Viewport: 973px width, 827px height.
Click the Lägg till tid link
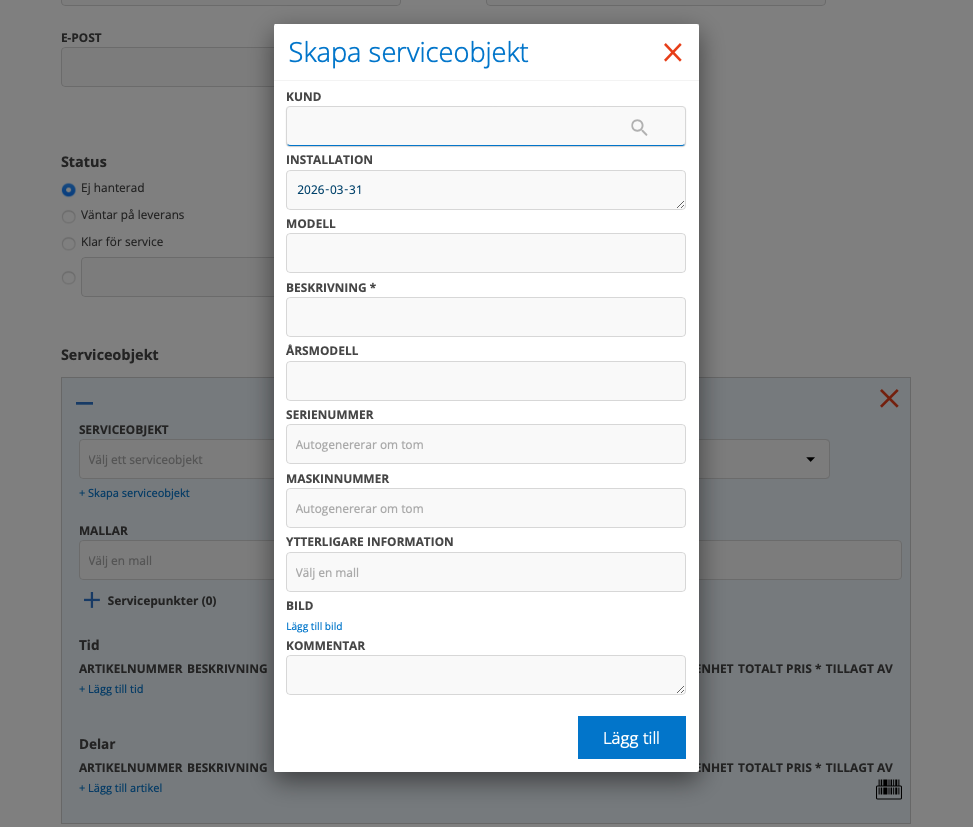111,689
